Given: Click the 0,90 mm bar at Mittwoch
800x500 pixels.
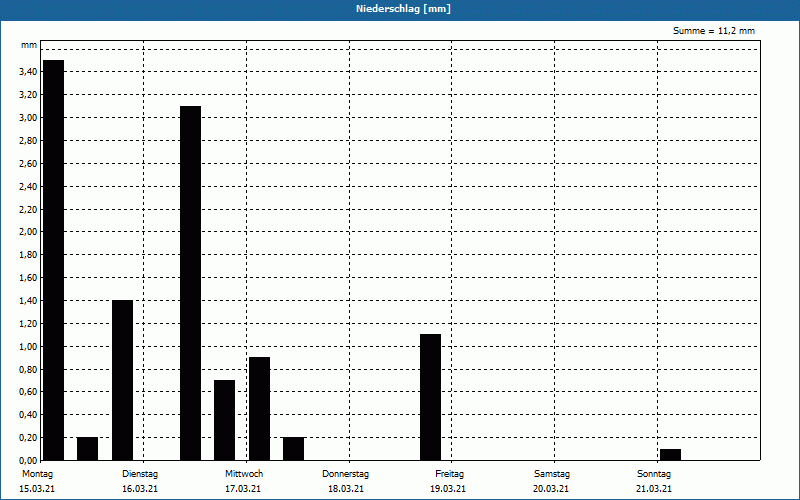Looking at the screenshot, I should pos(260,409).
